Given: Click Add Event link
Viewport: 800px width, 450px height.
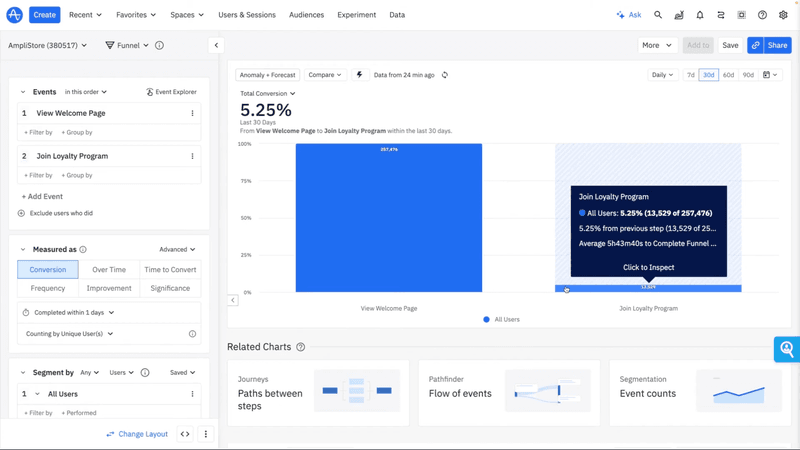Looking at the screenshot, I should tap(42, 197).
